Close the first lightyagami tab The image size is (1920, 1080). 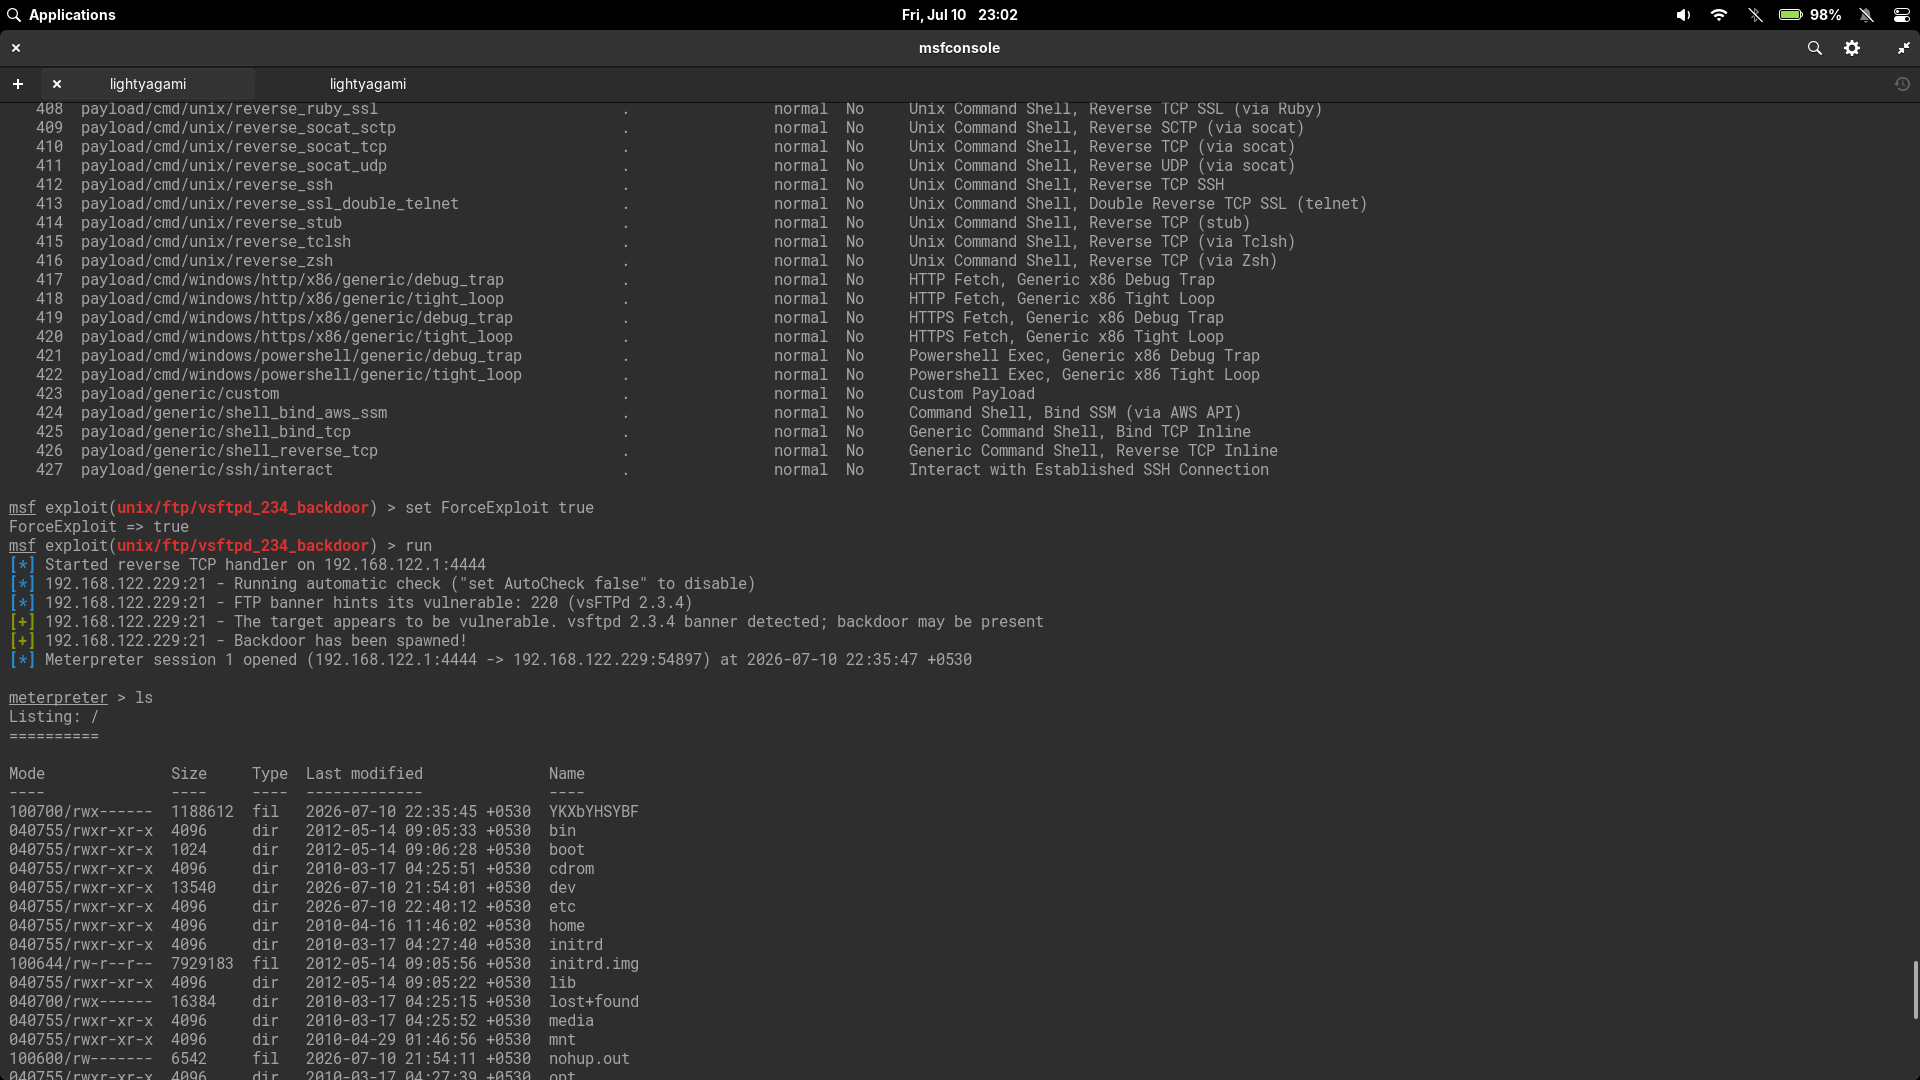57,84
